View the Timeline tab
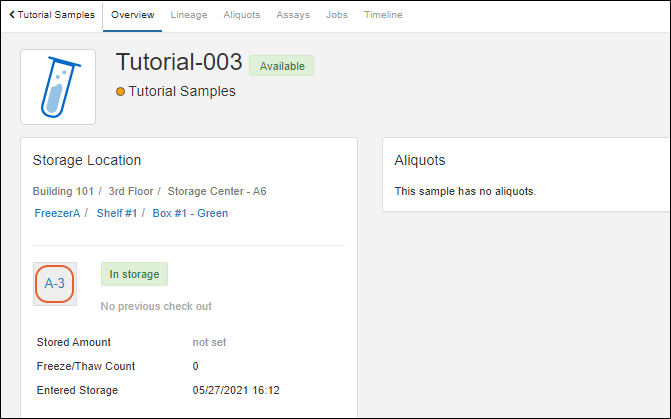The image size is (671, 419). pyautogui.click(x=383, y=16)
